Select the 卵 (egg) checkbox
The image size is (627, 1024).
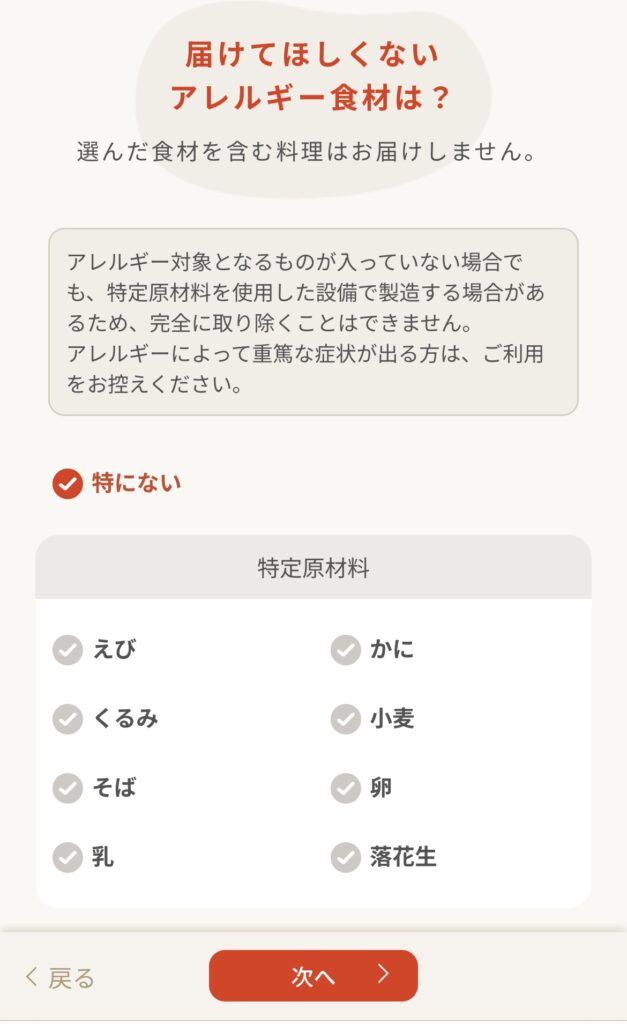click(345, 788)
